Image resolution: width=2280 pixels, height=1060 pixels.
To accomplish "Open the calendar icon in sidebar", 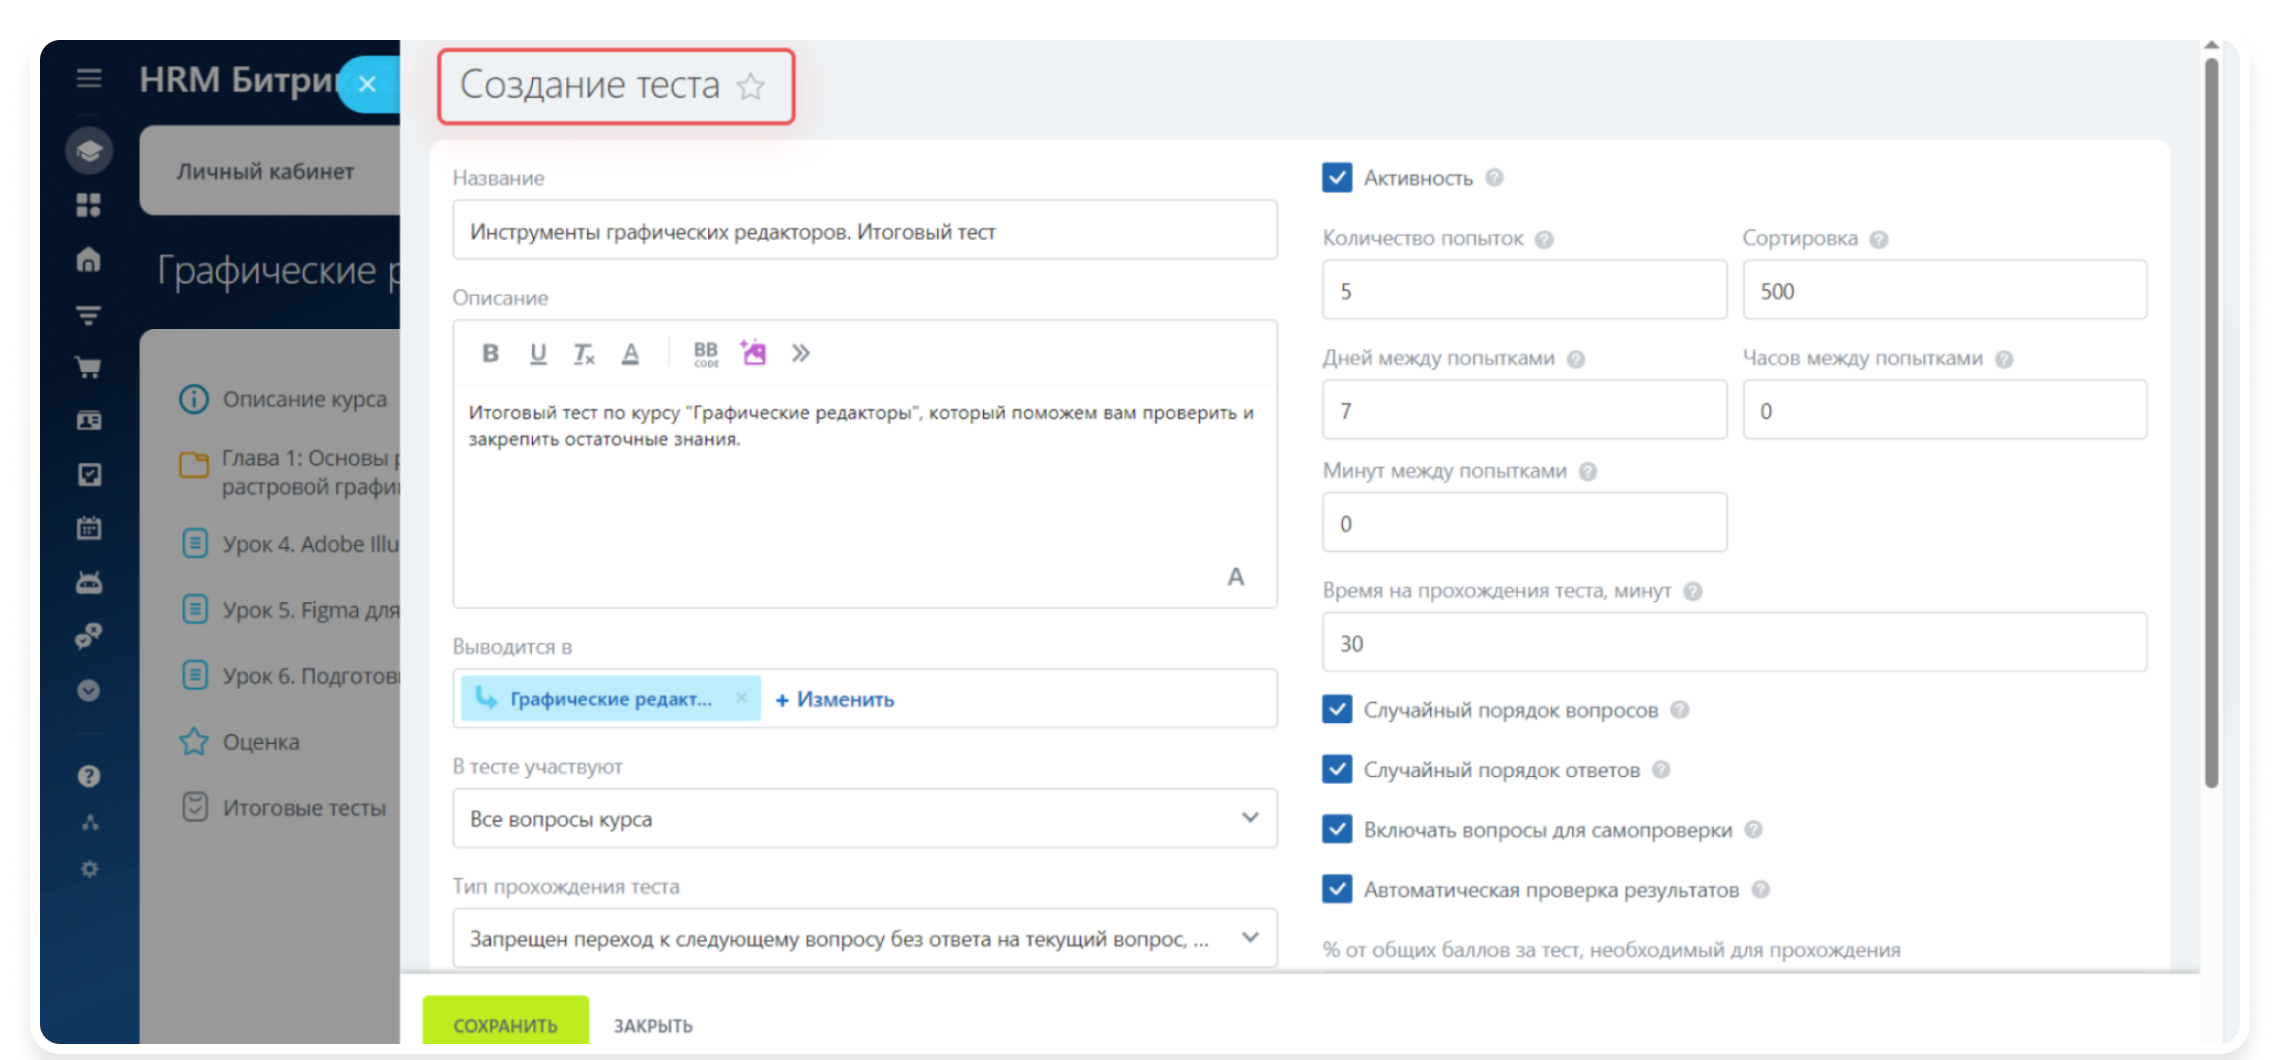I will [x=89, y=527].
